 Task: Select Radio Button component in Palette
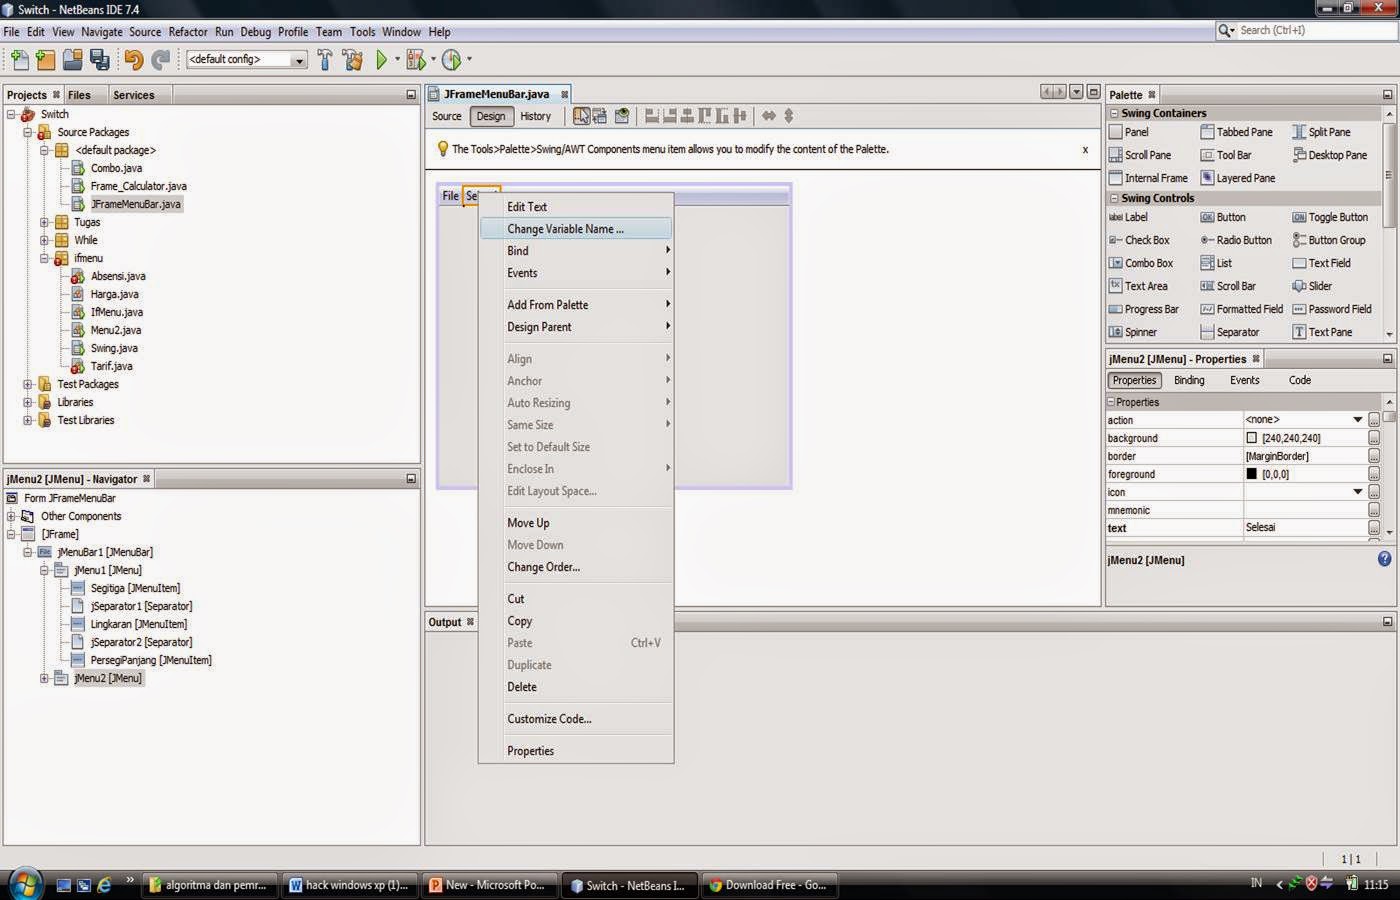tap(1236, 240)
